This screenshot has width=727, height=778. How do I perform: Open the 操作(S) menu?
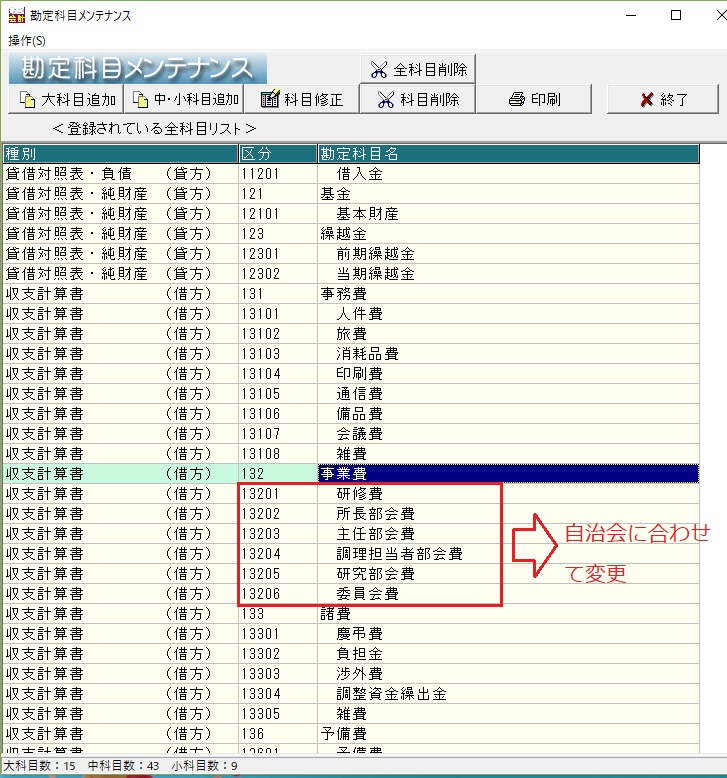(x=27, y=40)
